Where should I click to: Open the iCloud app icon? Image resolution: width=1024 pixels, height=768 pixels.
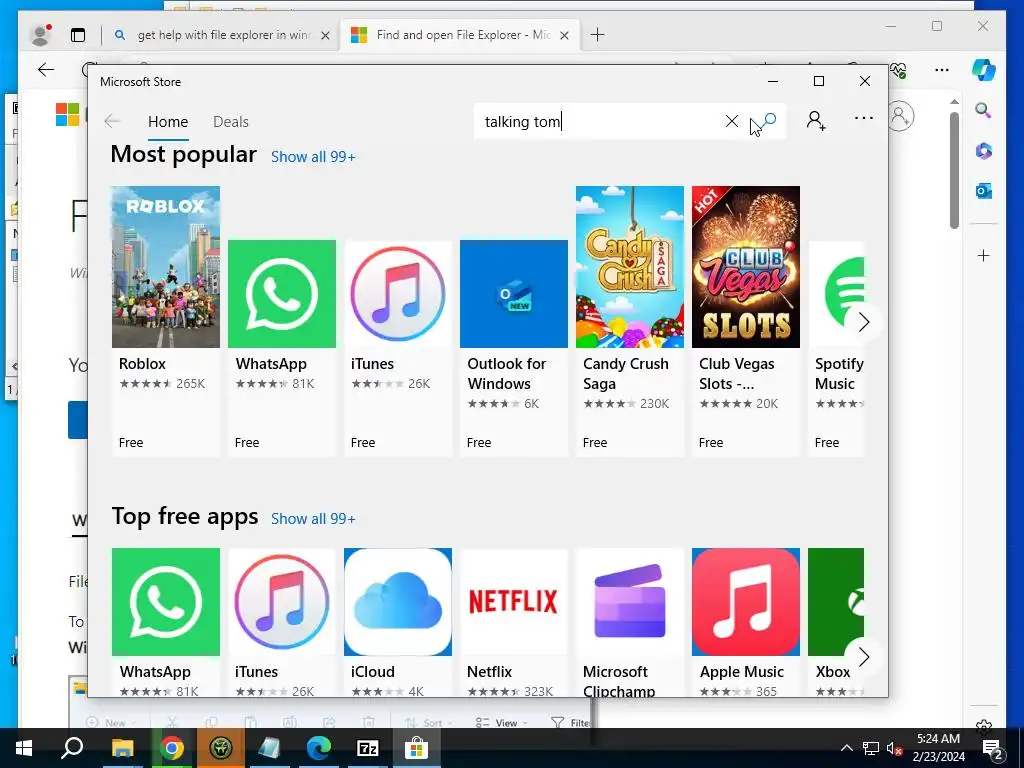[x=398, y=601]
